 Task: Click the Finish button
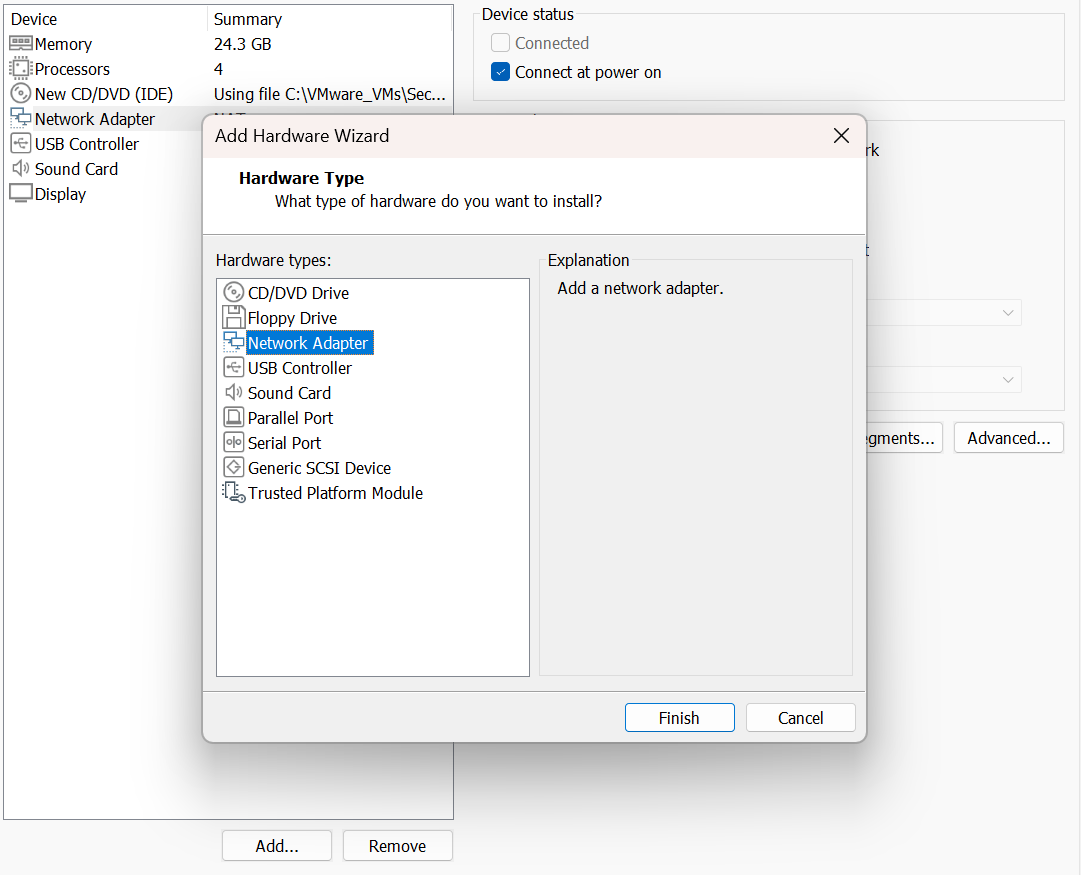679,718
